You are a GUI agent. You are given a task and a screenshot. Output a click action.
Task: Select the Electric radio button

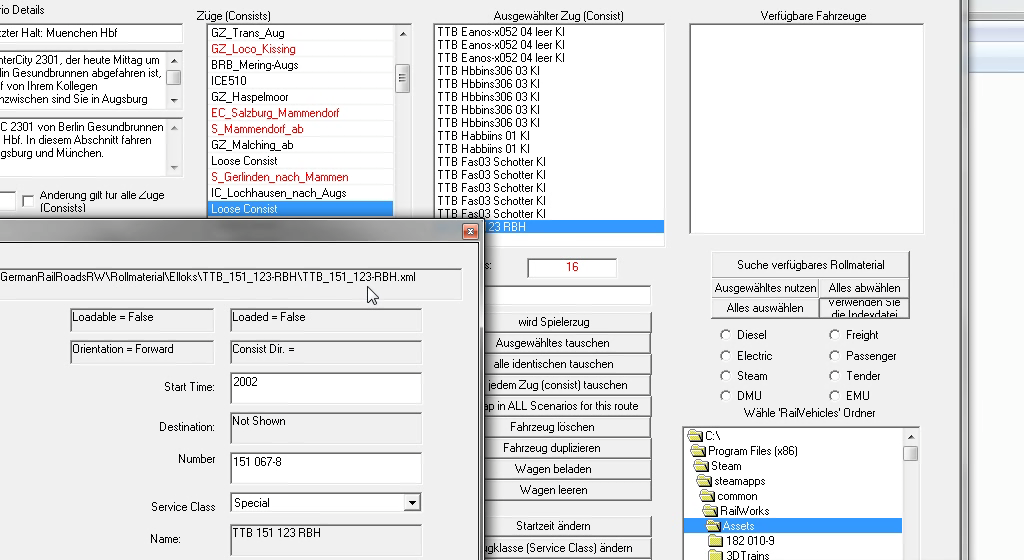coord(726,356)
